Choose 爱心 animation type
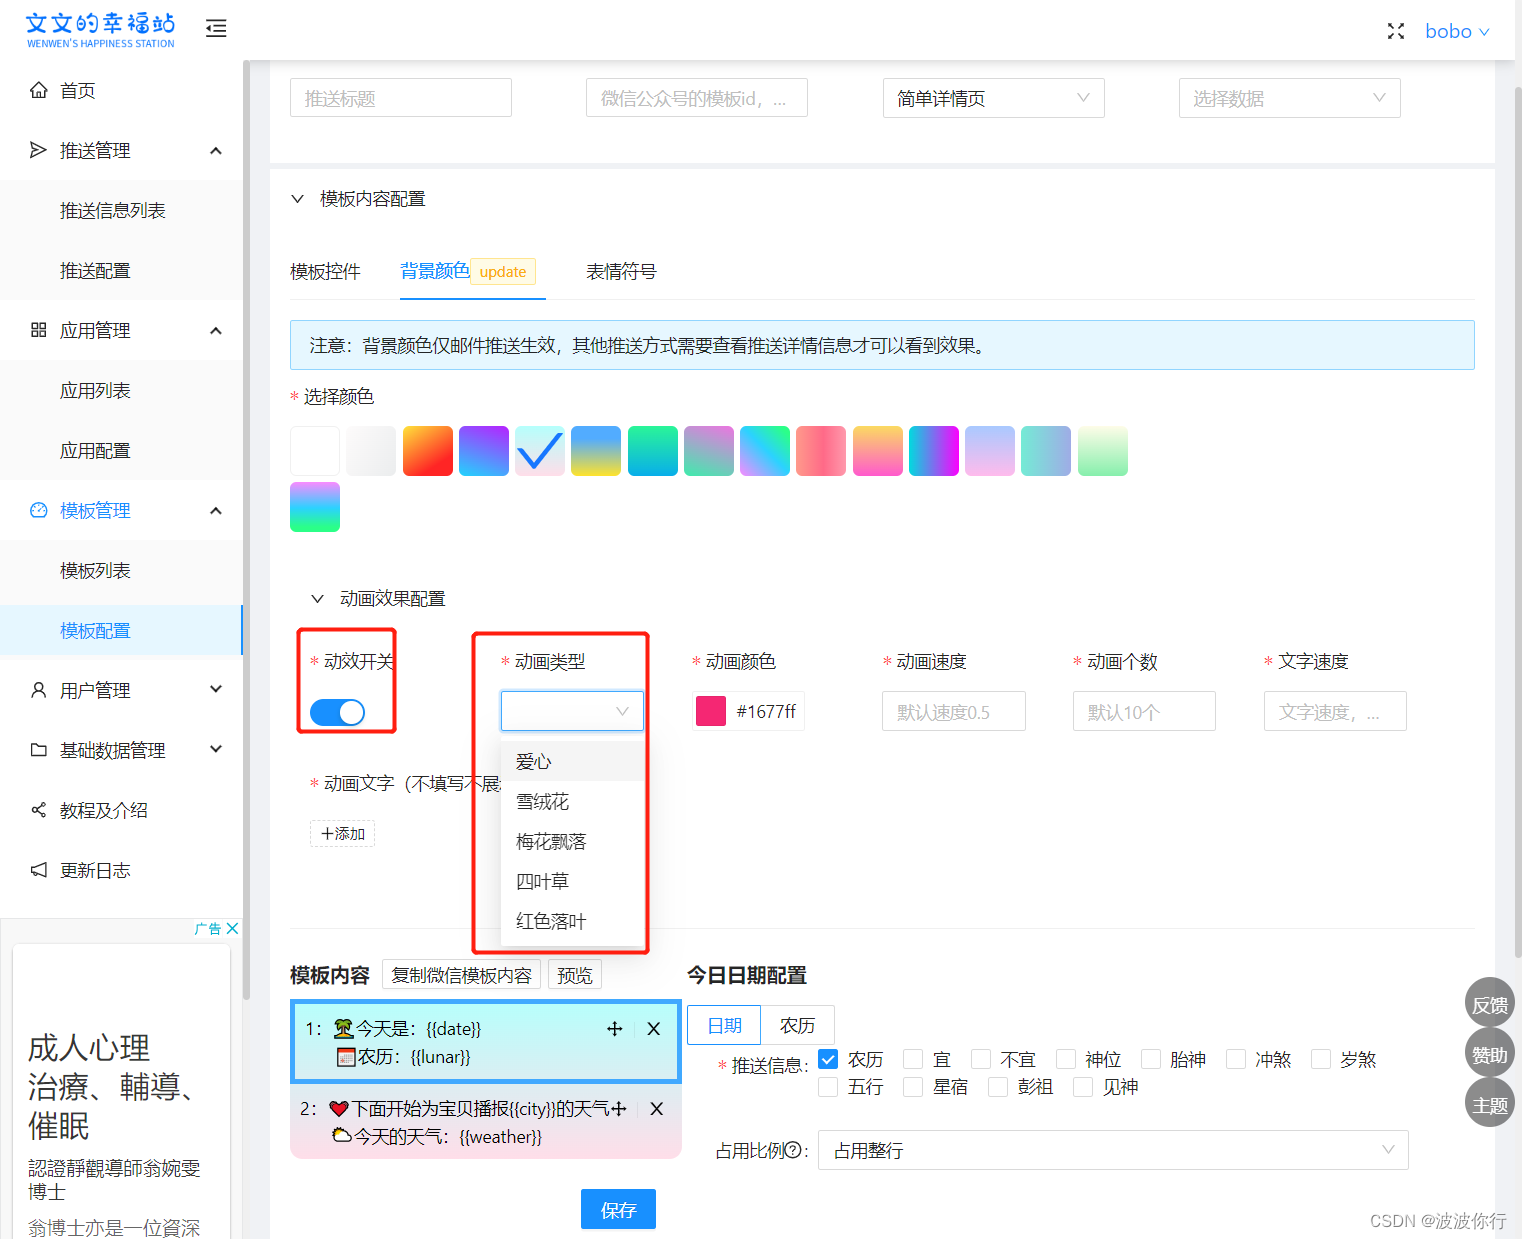Viewport: 1522px width, 1239px height. 572,761
